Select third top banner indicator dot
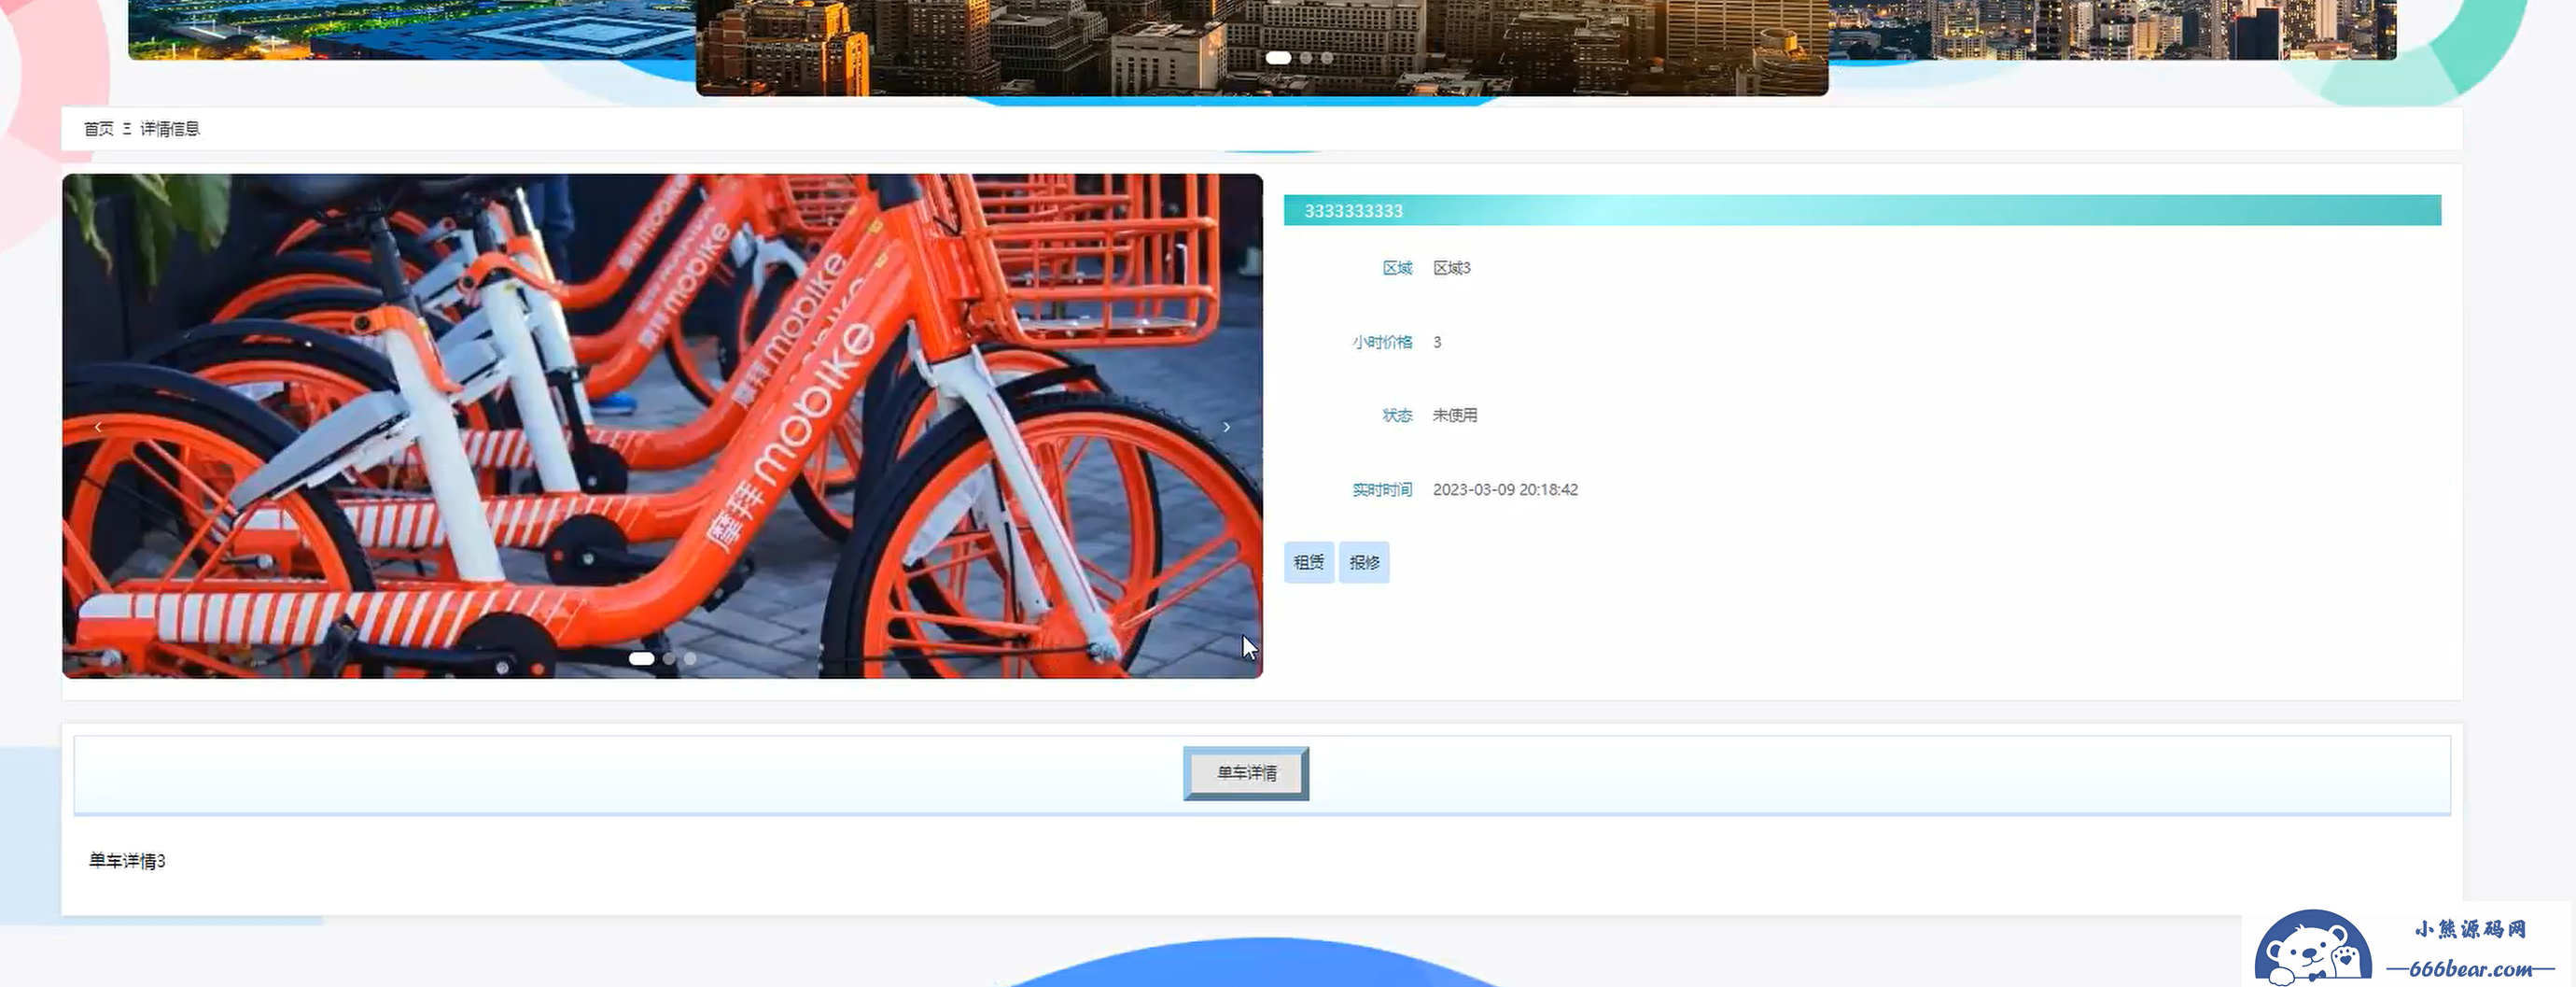The width and height of the screenshot is (2576, 987). pos(1327,58)
